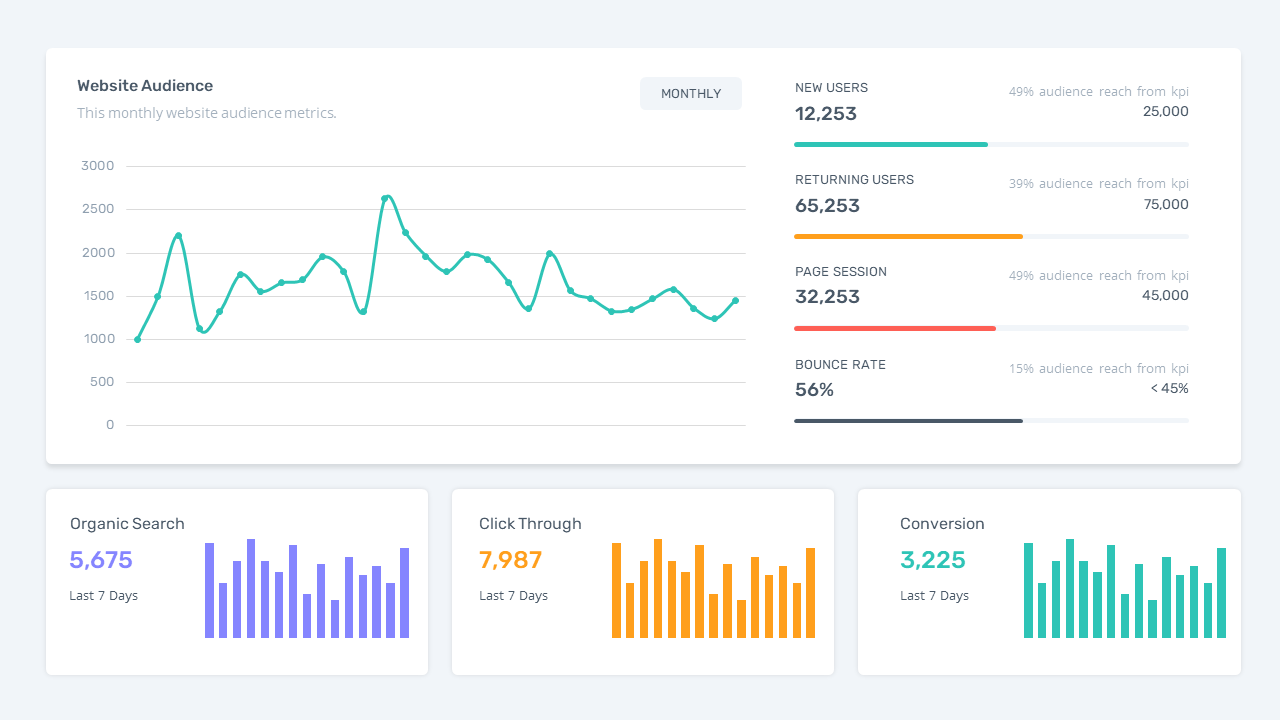Click the MONTHLY filter button
Screen dimensions: 1280x720
[x=690, y=93]
